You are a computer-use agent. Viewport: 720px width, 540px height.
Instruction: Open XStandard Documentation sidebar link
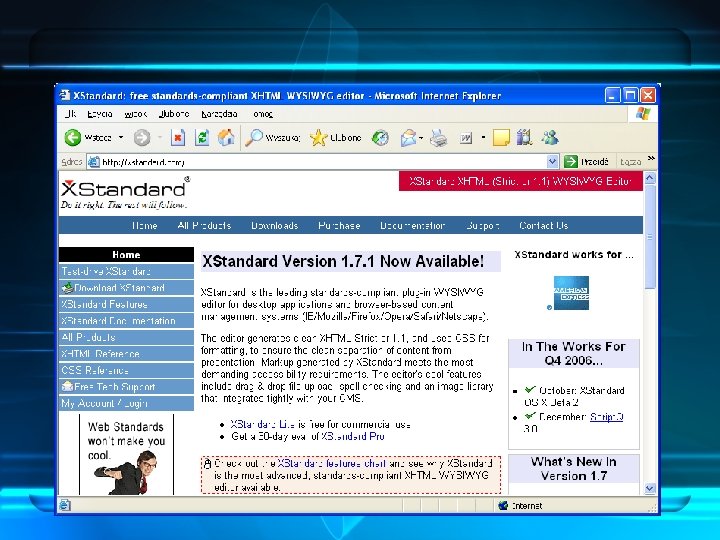click(x=126, y=321)
